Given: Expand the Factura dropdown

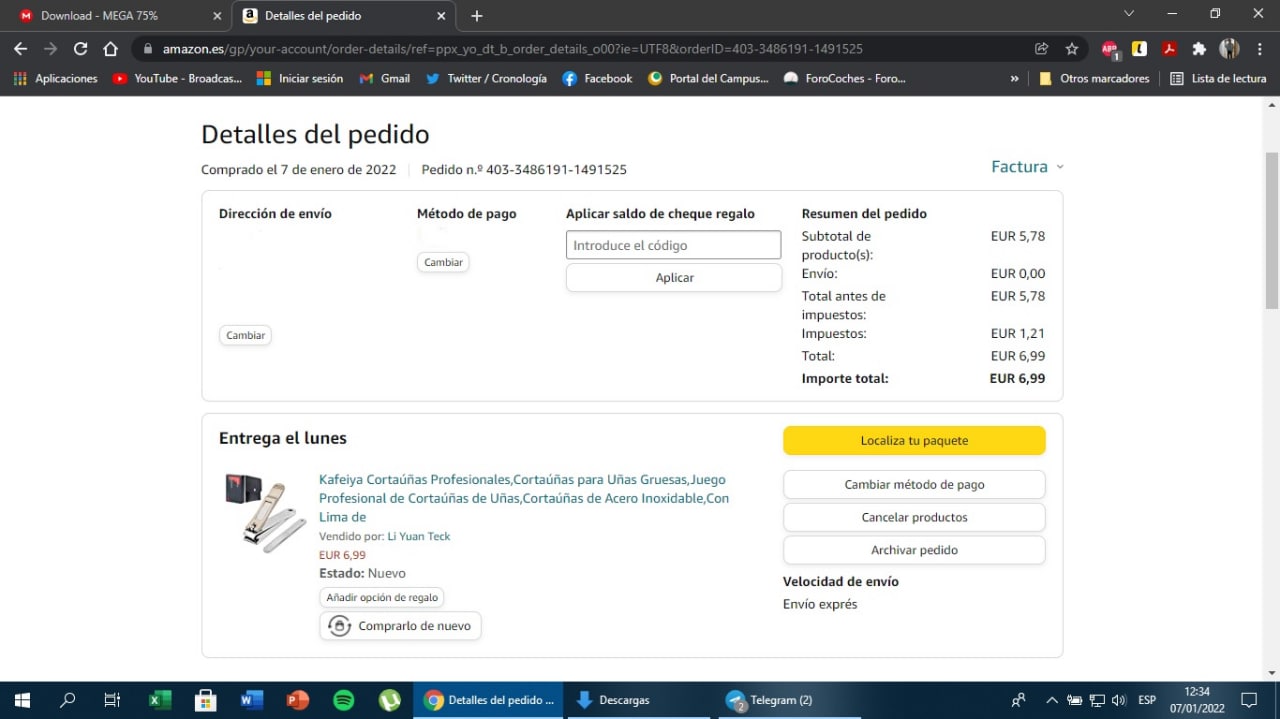Looking at the screenshot, I should 1027,167.
